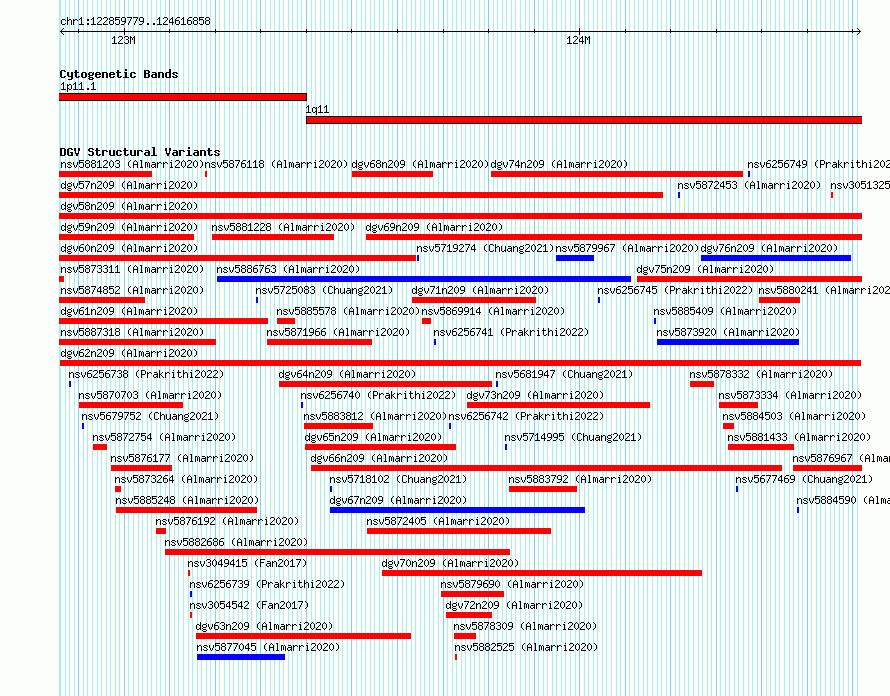Click nsv6256740 (Prakrithi2022) label

coord(378,395)
